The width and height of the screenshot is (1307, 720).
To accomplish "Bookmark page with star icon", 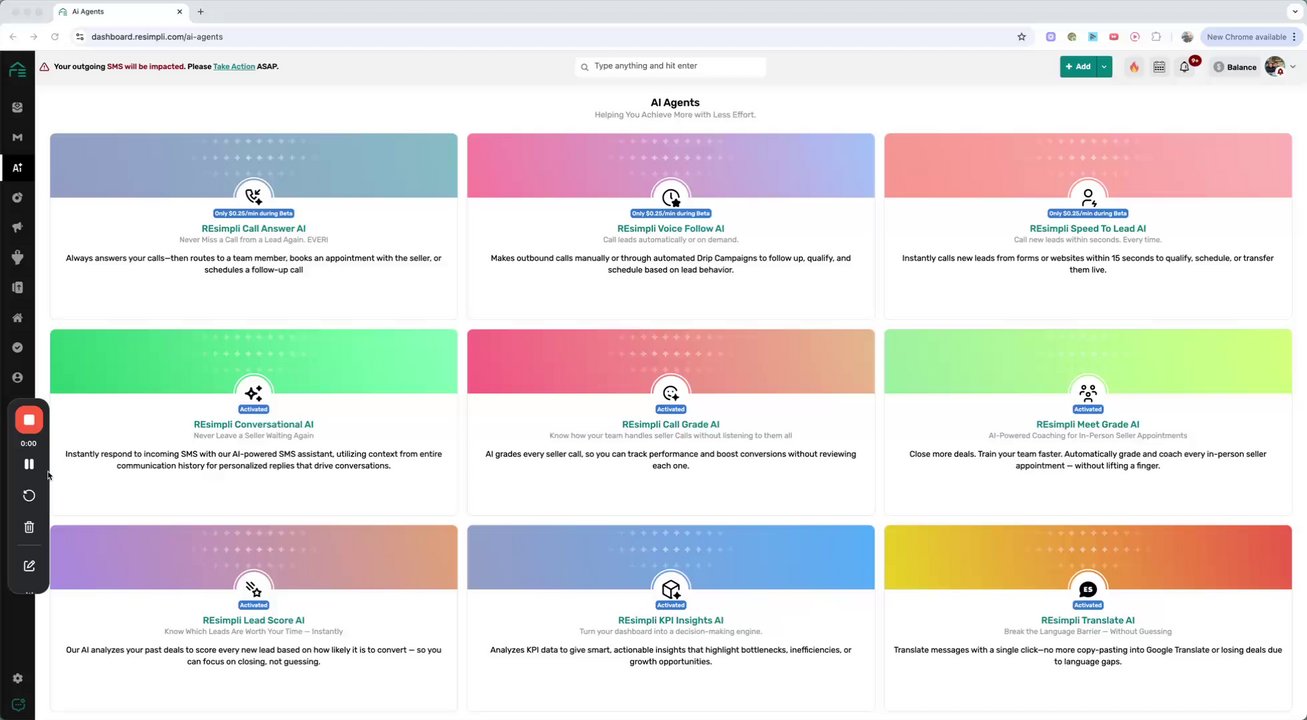I will [x=1021, y=37].
